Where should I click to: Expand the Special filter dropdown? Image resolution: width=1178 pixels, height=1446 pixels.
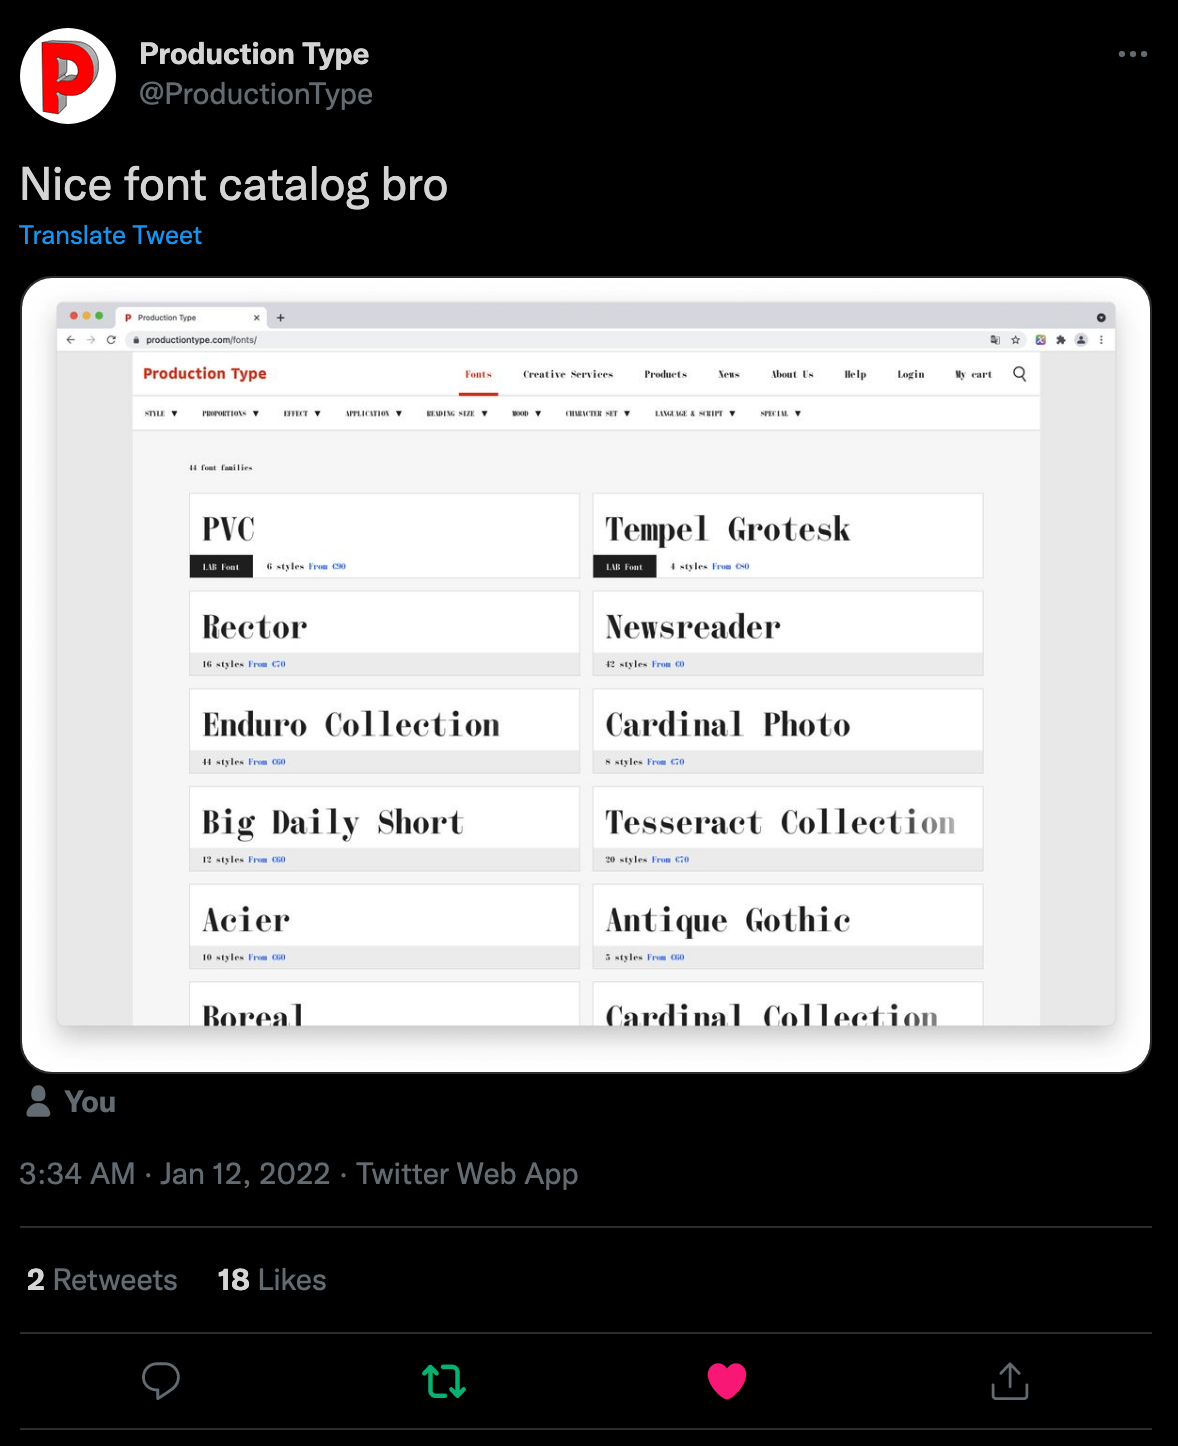tap(781, 413)
